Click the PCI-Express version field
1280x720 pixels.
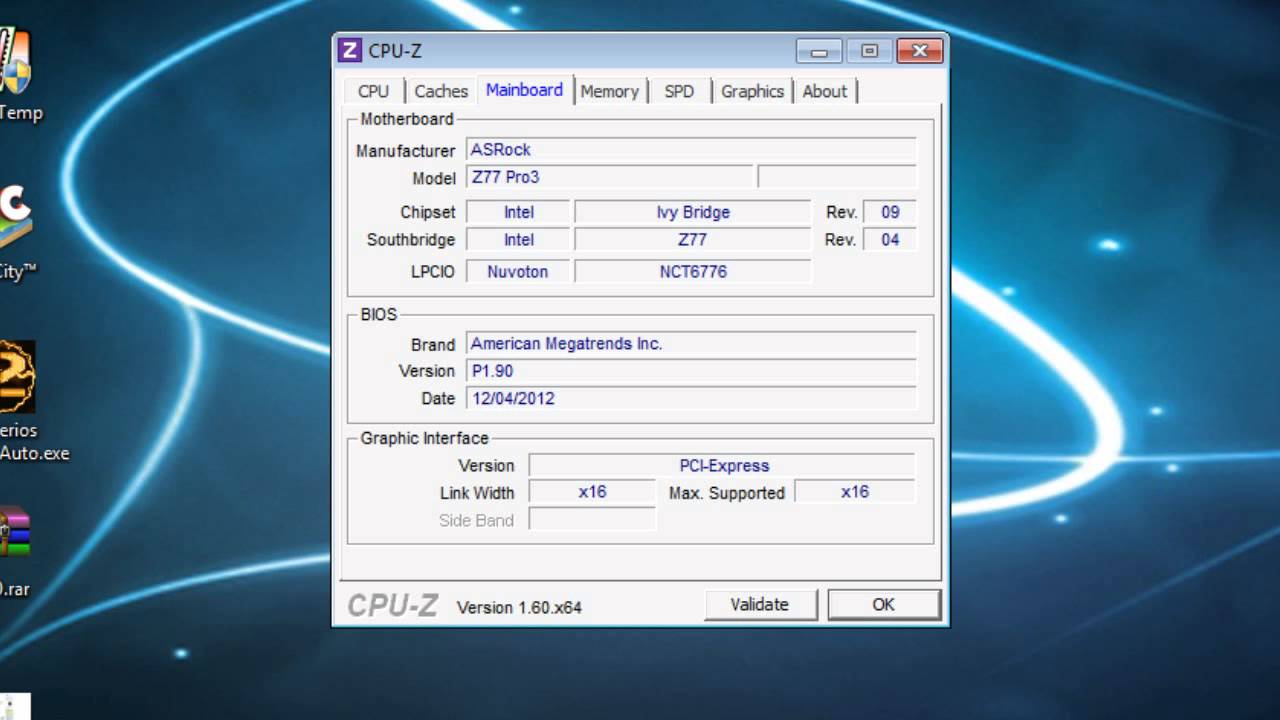(722, 466)
